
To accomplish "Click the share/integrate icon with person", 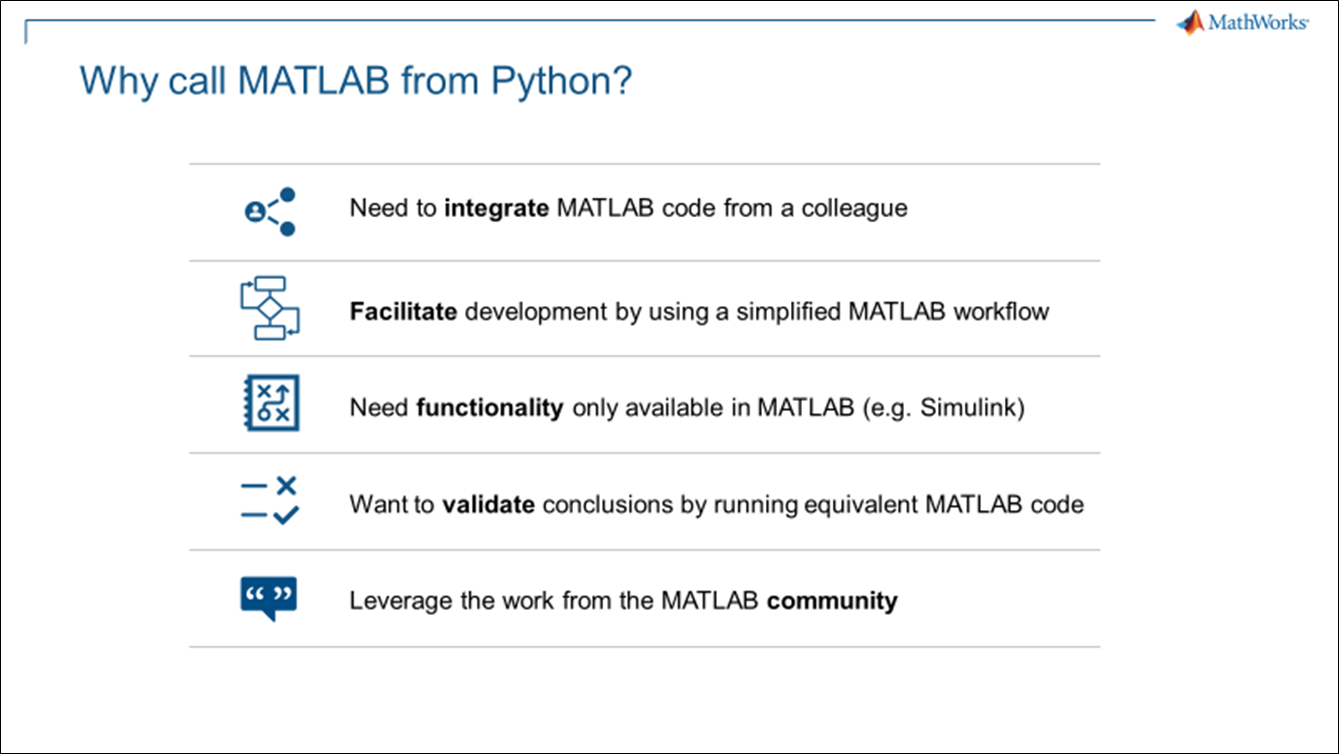I will 271,212.
